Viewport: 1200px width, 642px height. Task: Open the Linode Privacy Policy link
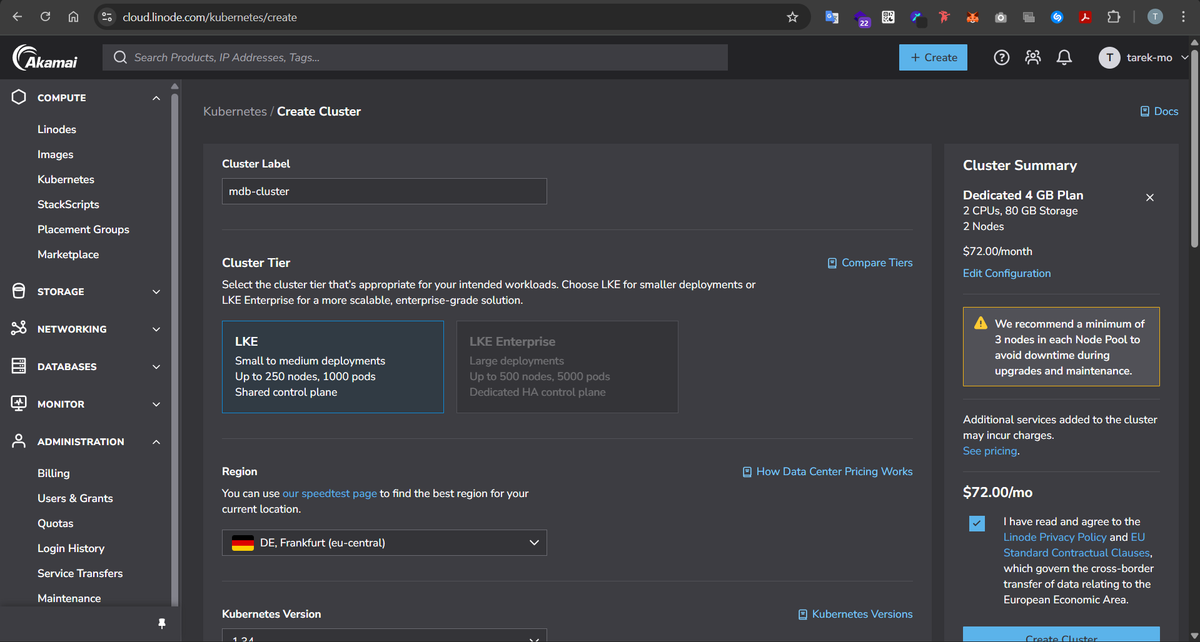click(x=1055, y=538)
